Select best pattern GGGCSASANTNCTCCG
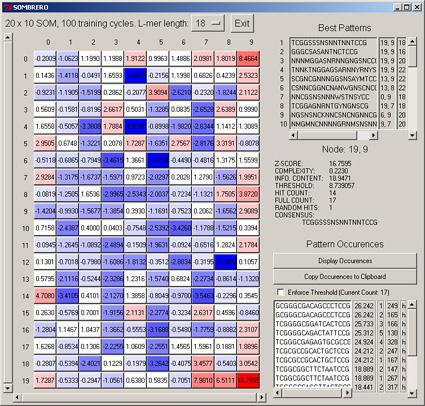Viewport: 425px width, 406px height. pos(333,52)
